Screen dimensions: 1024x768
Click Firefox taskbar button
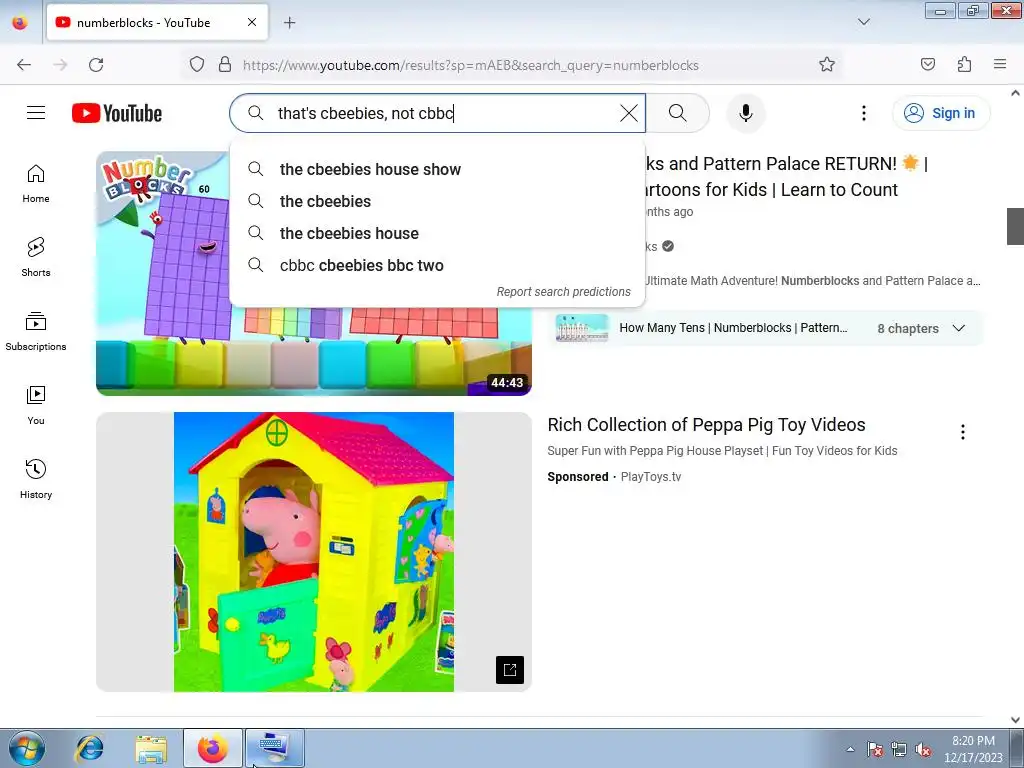point(213,748)
